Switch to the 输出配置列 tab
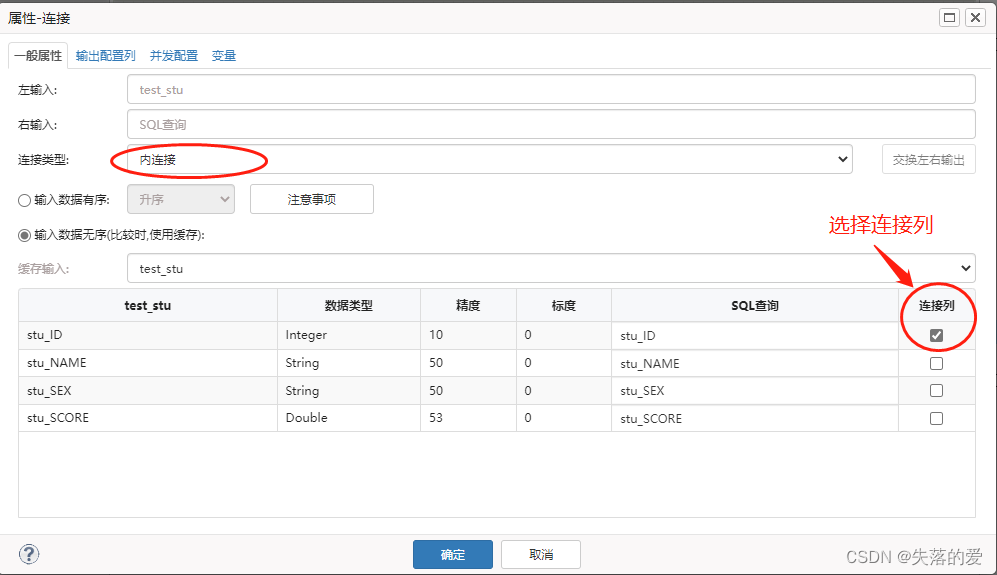 [x=106, y=56]
